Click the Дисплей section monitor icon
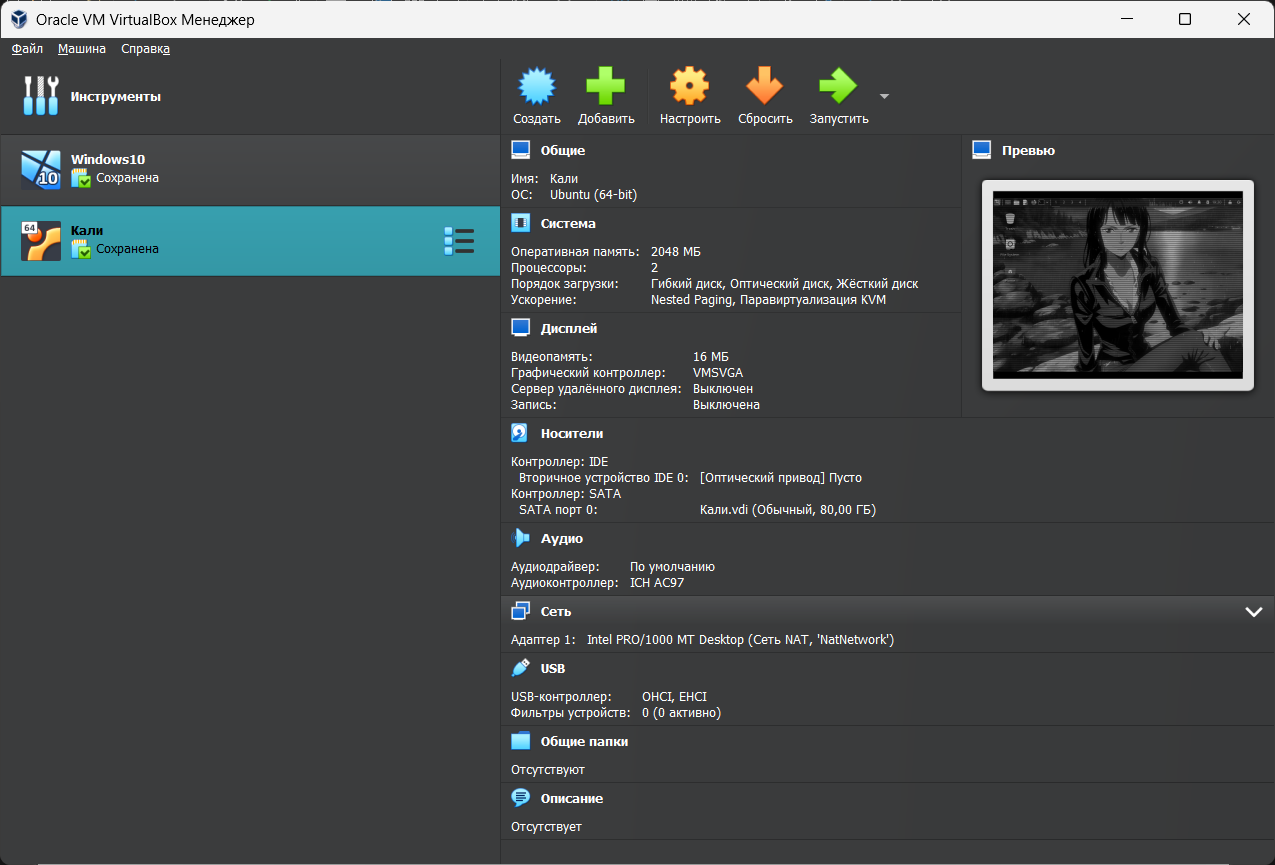Screen dimensions: 1275x865 [x=520, y=328]
